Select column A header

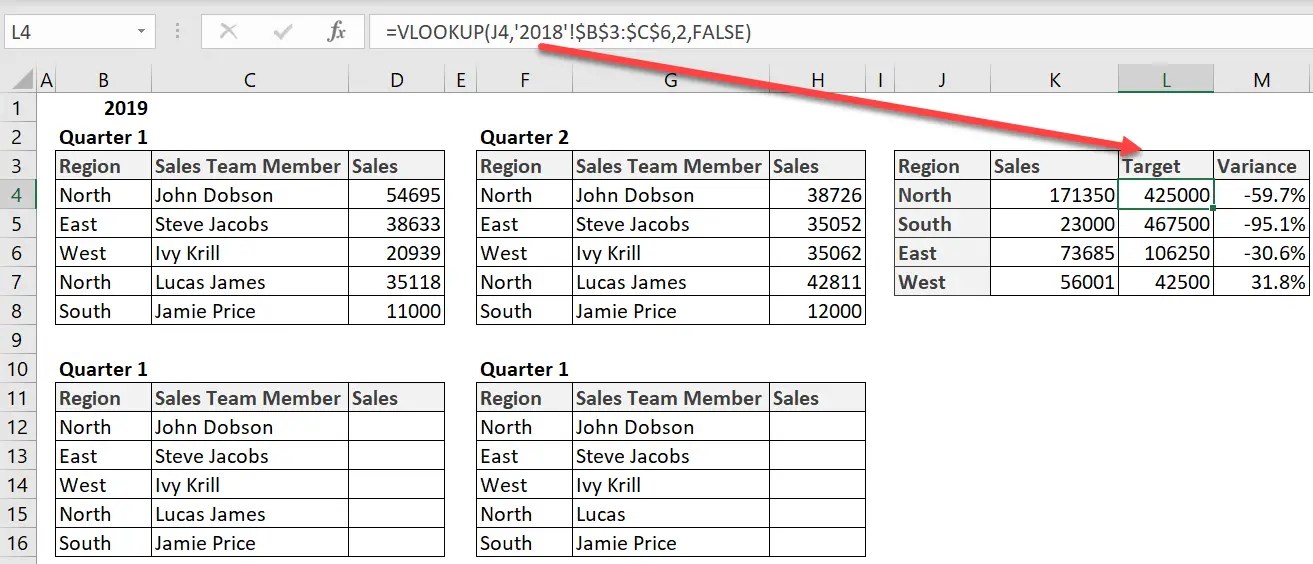pyautogui.click(x=46, y=80)
